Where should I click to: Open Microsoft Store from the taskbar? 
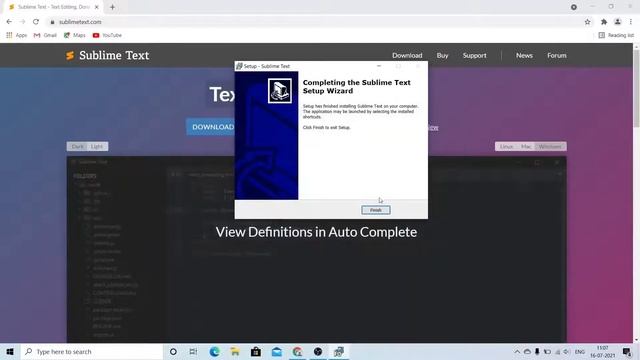(256, 351)
